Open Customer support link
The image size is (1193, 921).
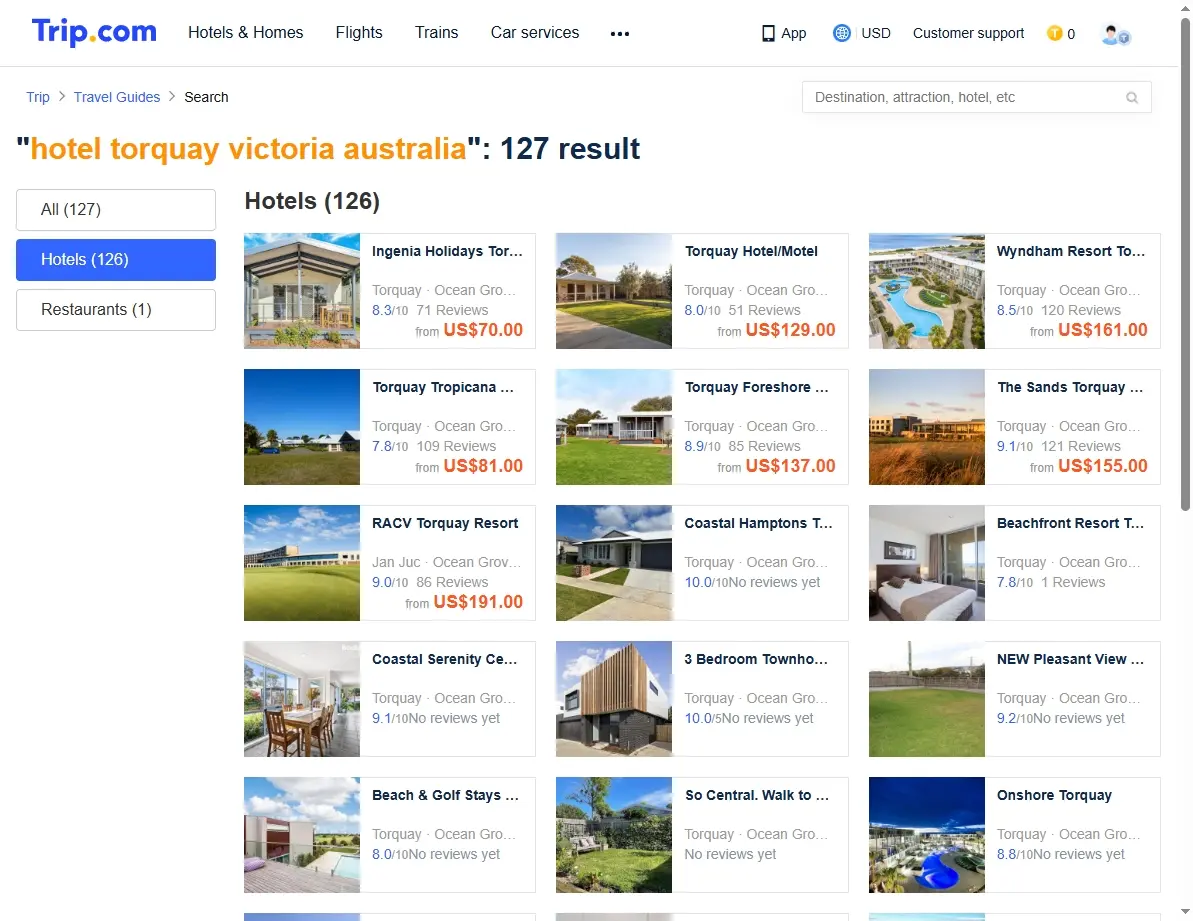[x=969, y=33]
